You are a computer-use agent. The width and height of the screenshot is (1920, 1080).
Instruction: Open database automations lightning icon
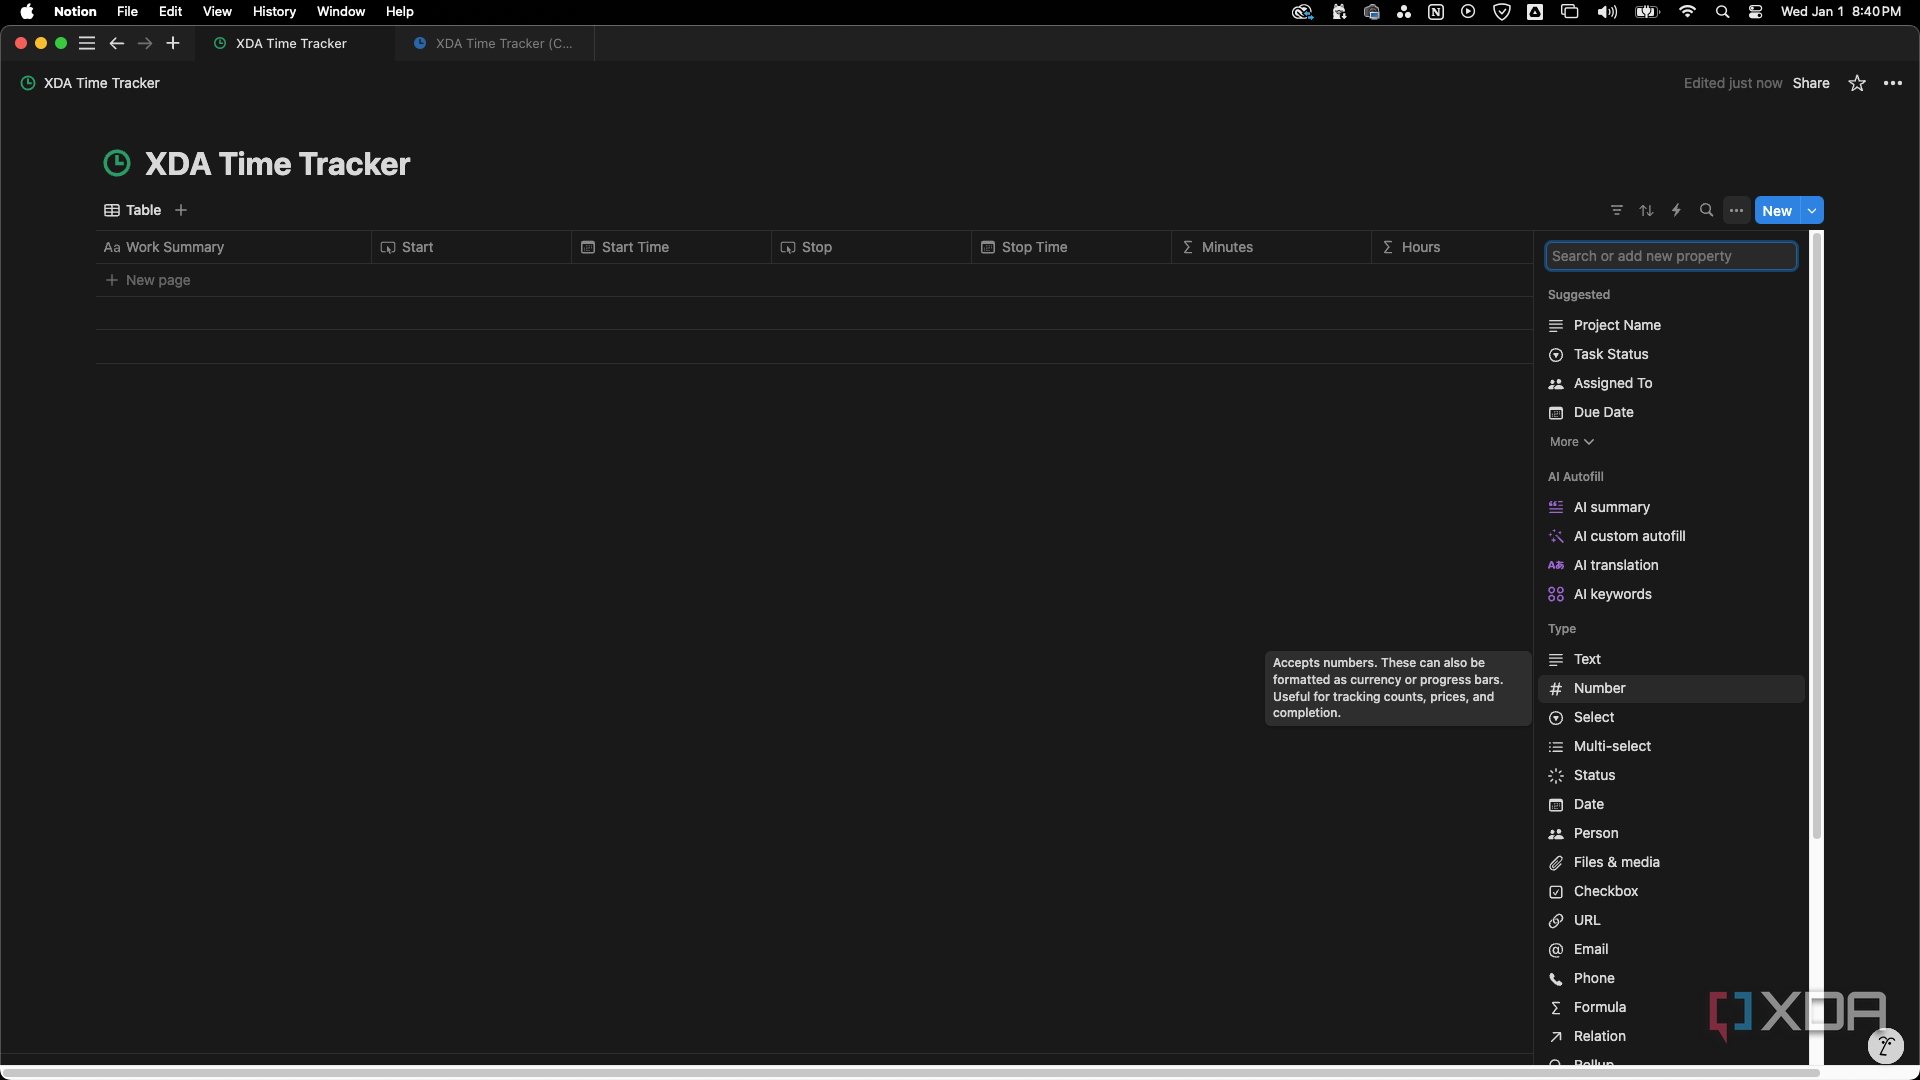pyautogui.click(x=1677, y=210)
